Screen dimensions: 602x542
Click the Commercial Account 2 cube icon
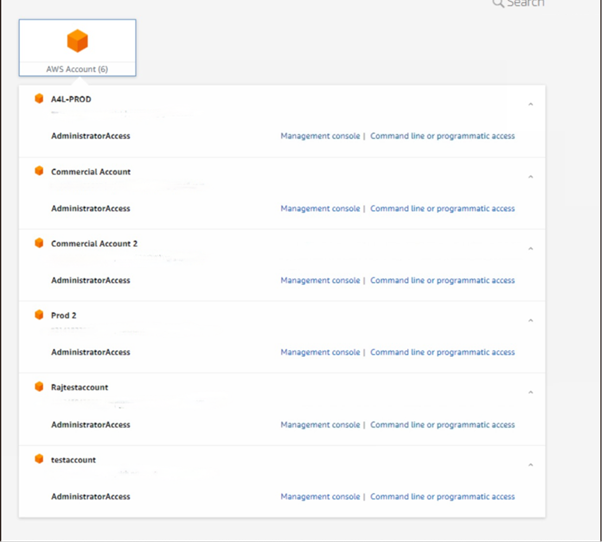[x=39, y=243]
